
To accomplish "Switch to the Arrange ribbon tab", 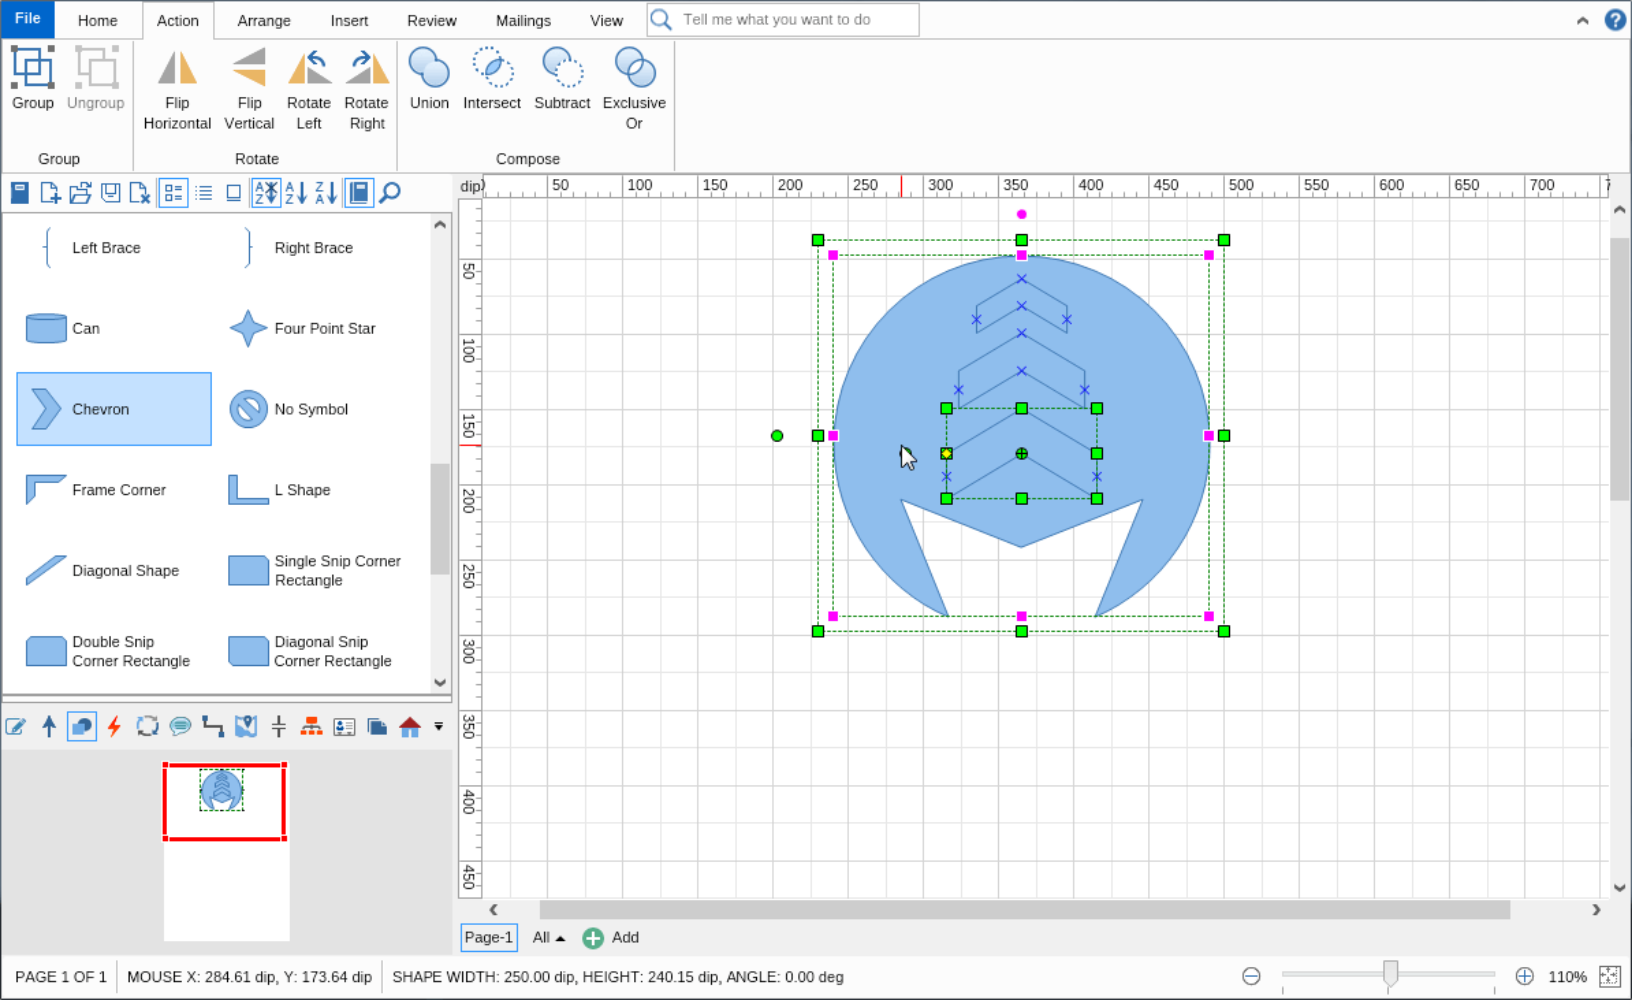I will [264, 20].
